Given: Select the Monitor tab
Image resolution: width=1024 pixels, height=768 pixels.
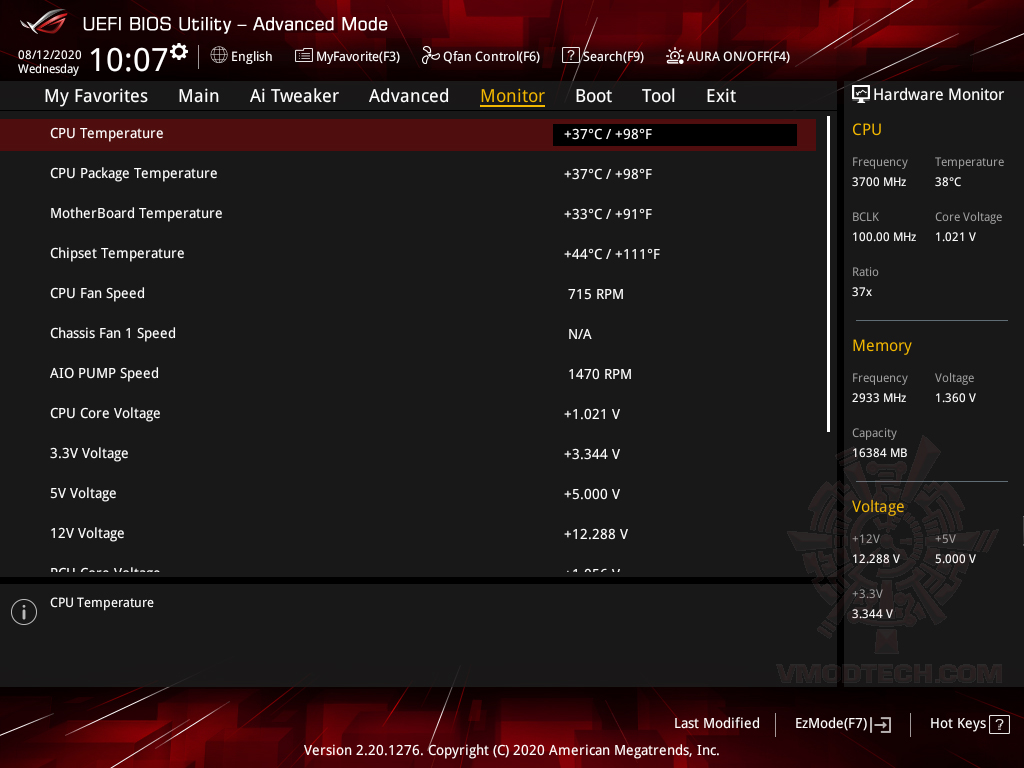Looking at the screenshot, I should 512,95.
